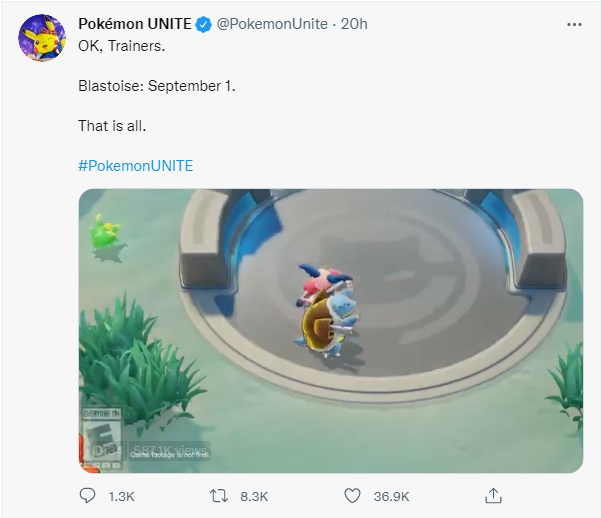Click the 36.9K likes count
The height and width of the screenshot is (518, 601).
391,497
